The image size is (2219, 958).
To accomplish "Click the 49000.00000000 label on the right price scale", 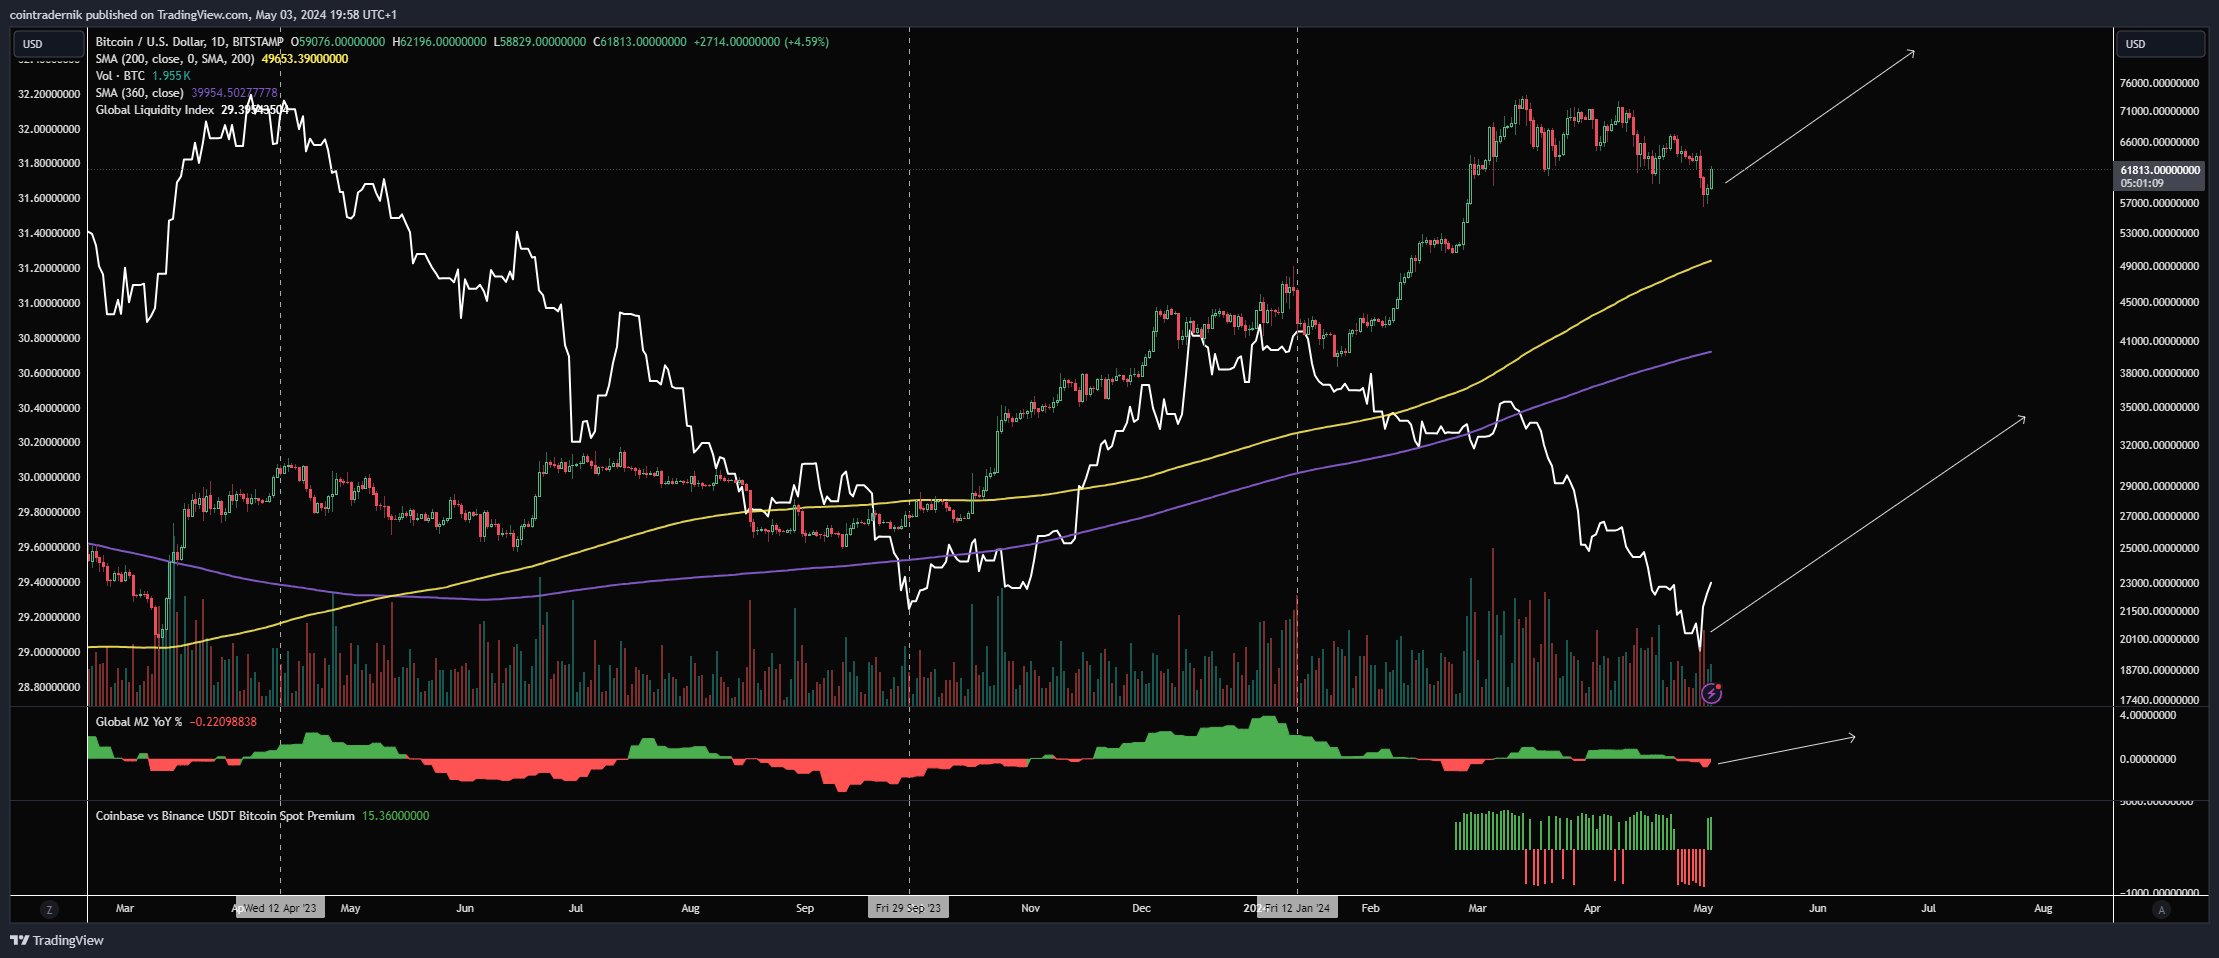I will (2159, 266).
